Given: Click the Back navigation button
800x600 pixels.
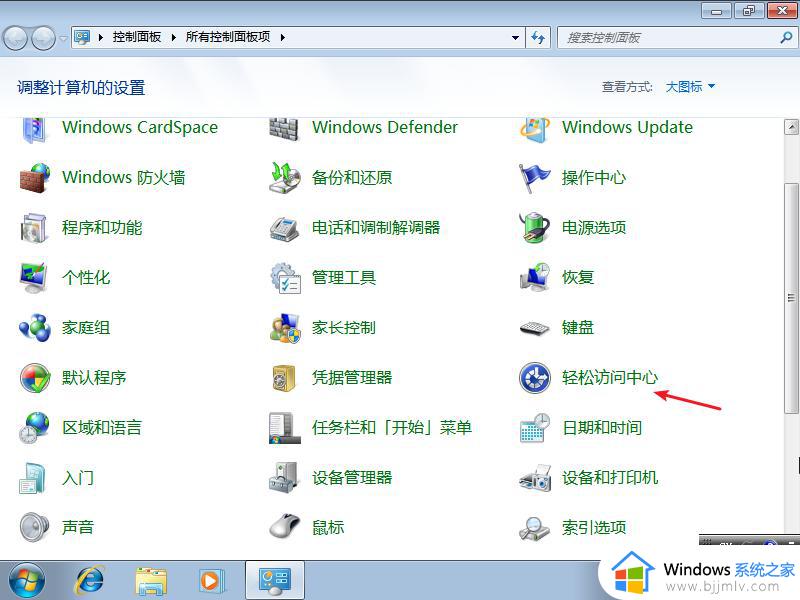Looking at the screenshot, I should click(x=15, y=37).
